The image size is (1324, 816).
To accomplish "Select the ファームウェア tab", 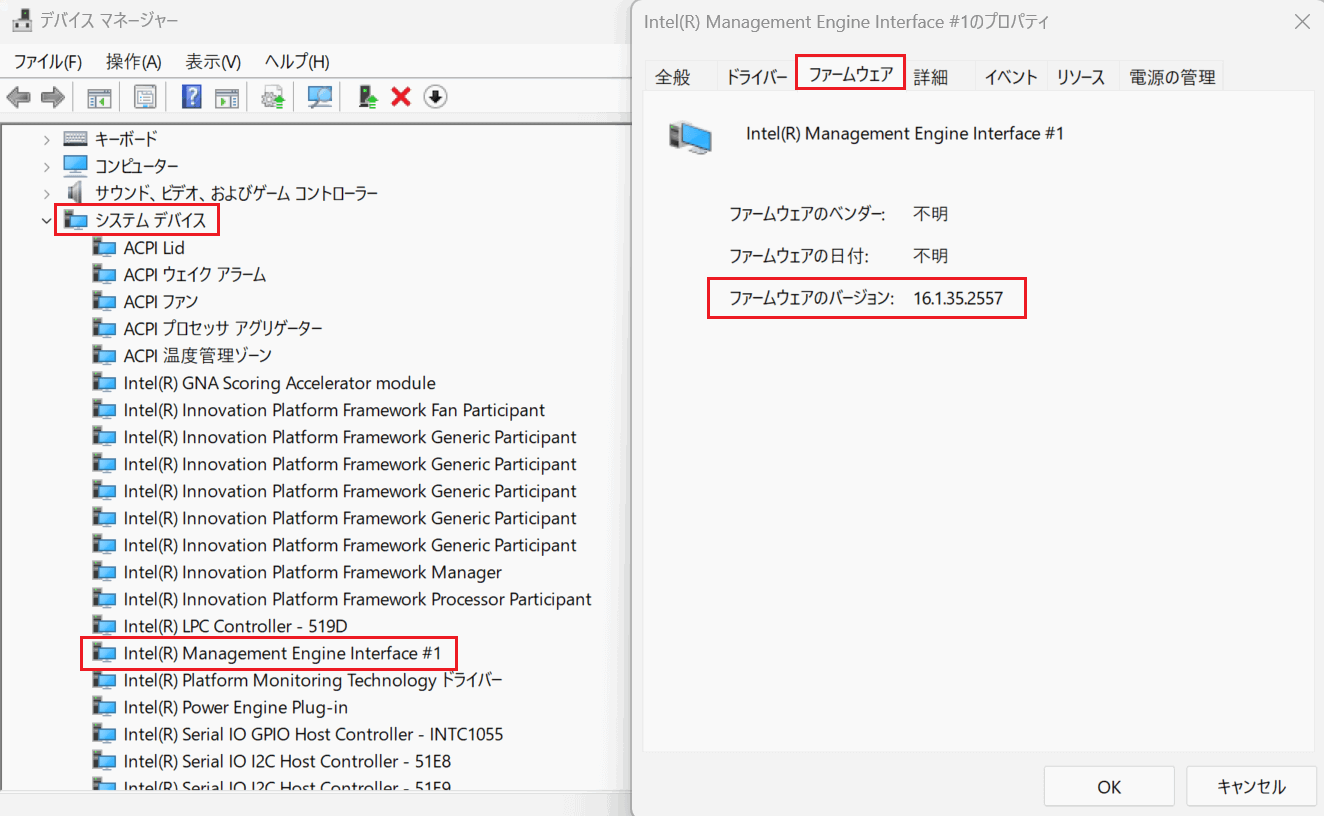I will click(x=851, y=75).
